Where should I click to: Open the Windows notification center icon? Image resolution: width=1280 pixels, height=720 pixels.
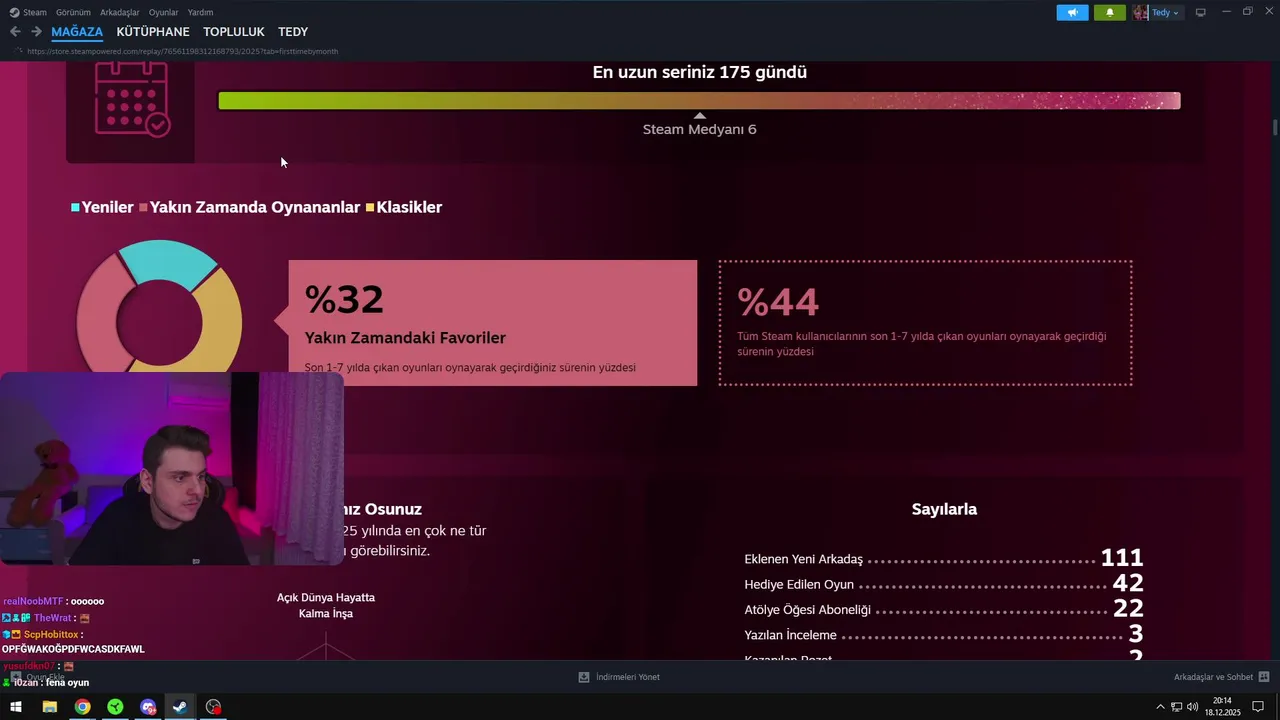(1258, 707)
